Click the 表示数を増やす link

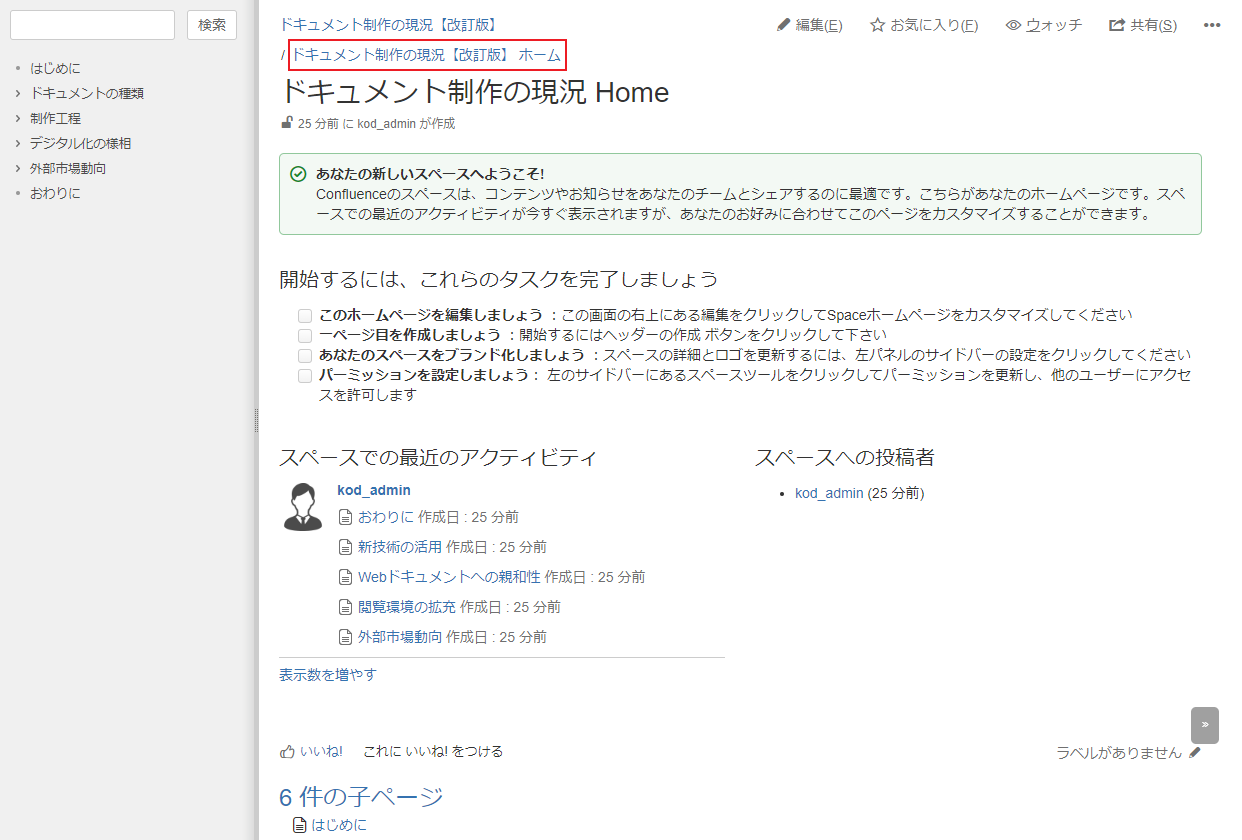pos(328,675)
